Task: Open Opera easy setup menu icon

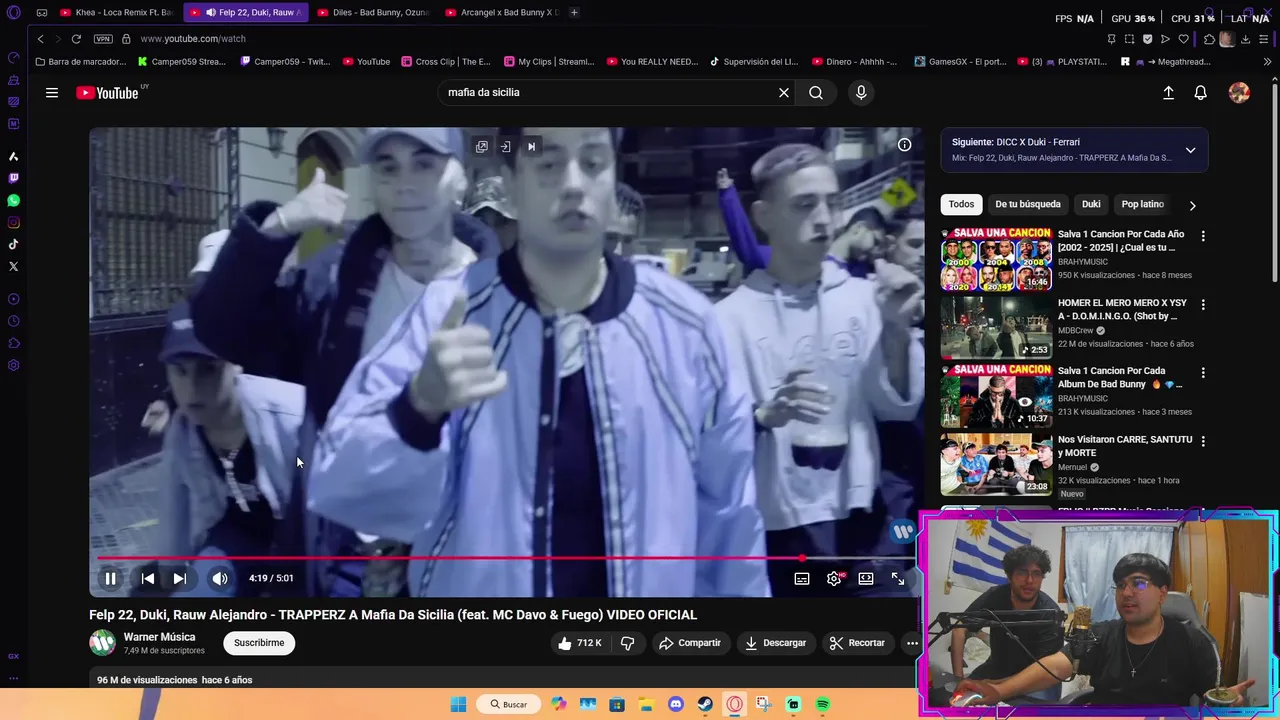Action: point(1263,39)
